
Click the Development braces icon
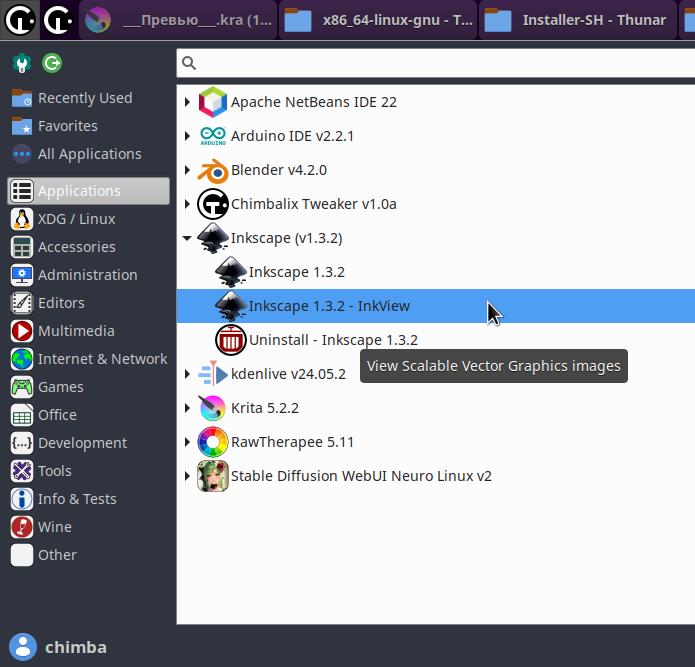22,443
